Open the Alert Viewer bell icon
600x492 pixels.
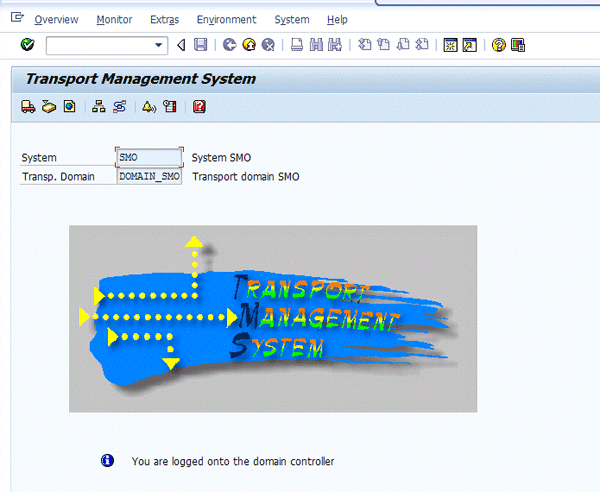tap(149, 106)
